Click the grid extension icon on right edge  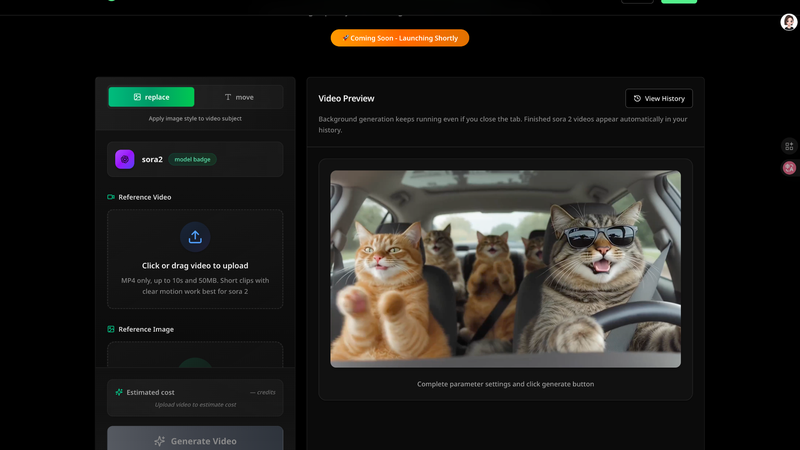pos(789,146)
